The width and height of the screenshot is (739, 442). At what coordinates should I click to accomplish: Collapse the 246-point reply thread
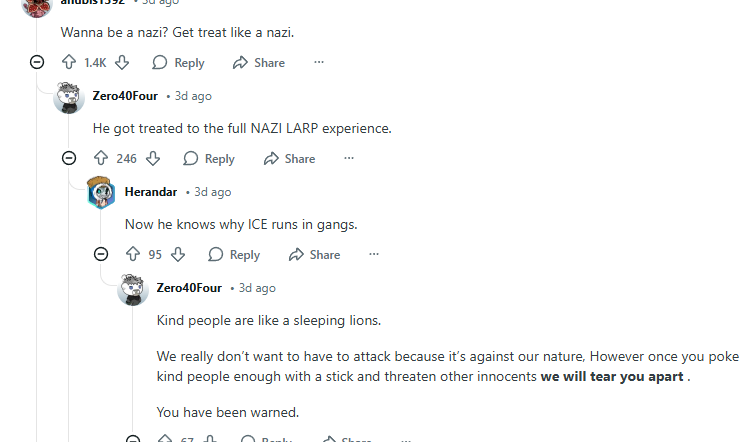(69, 158)
